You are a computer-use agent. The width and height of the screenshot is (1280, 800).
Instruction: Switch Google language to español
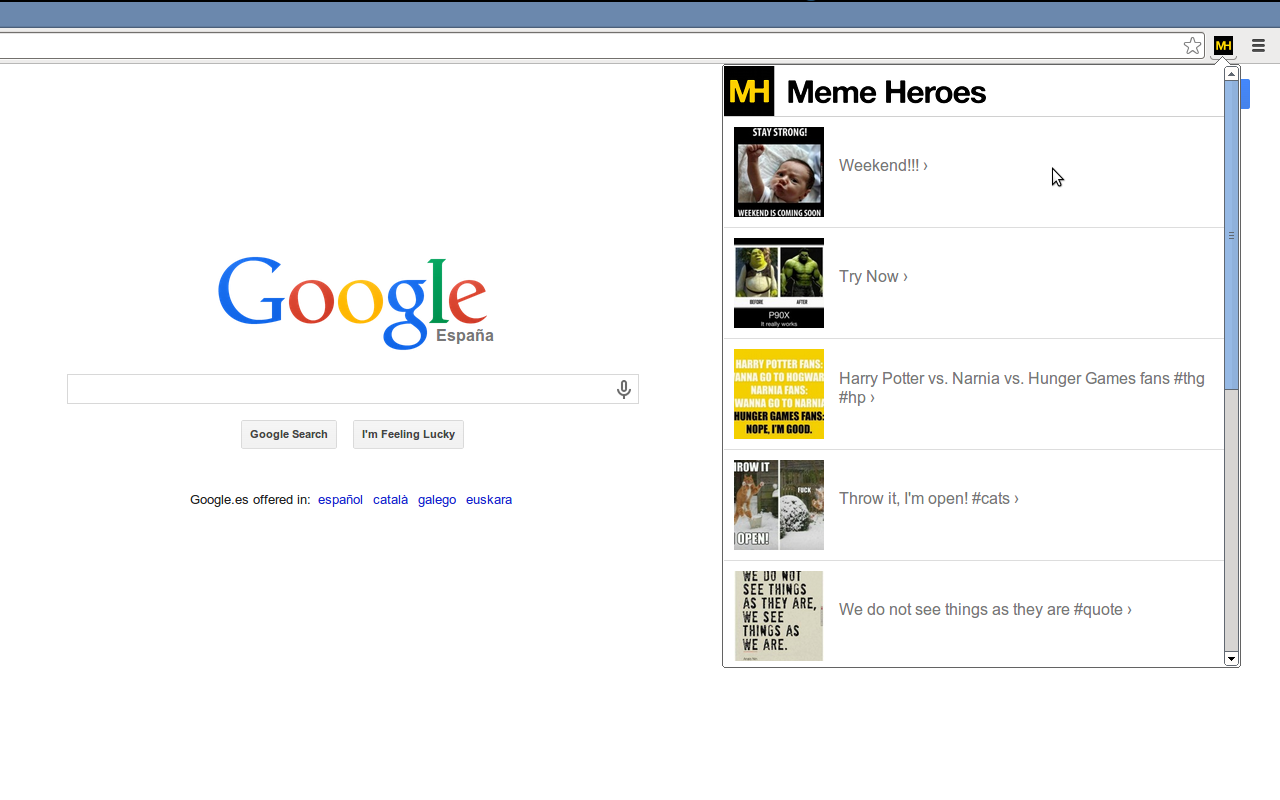340,500
